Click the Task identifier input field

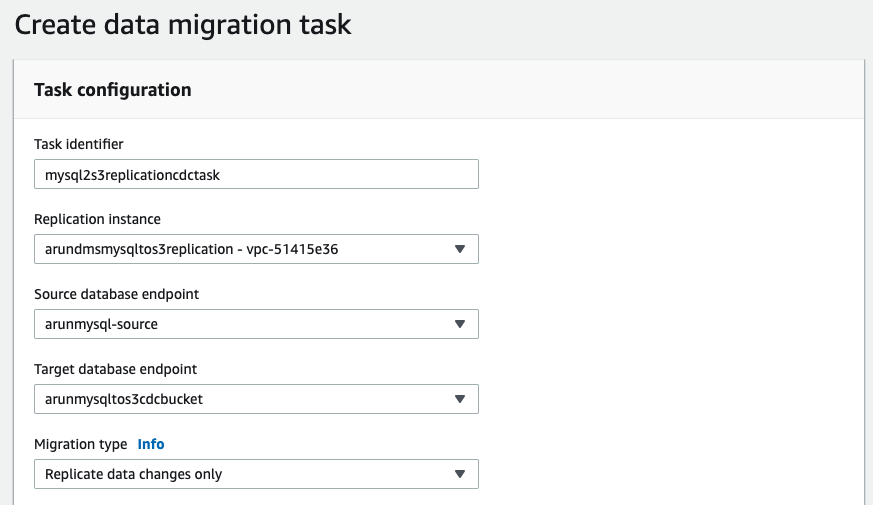[255, 174]
